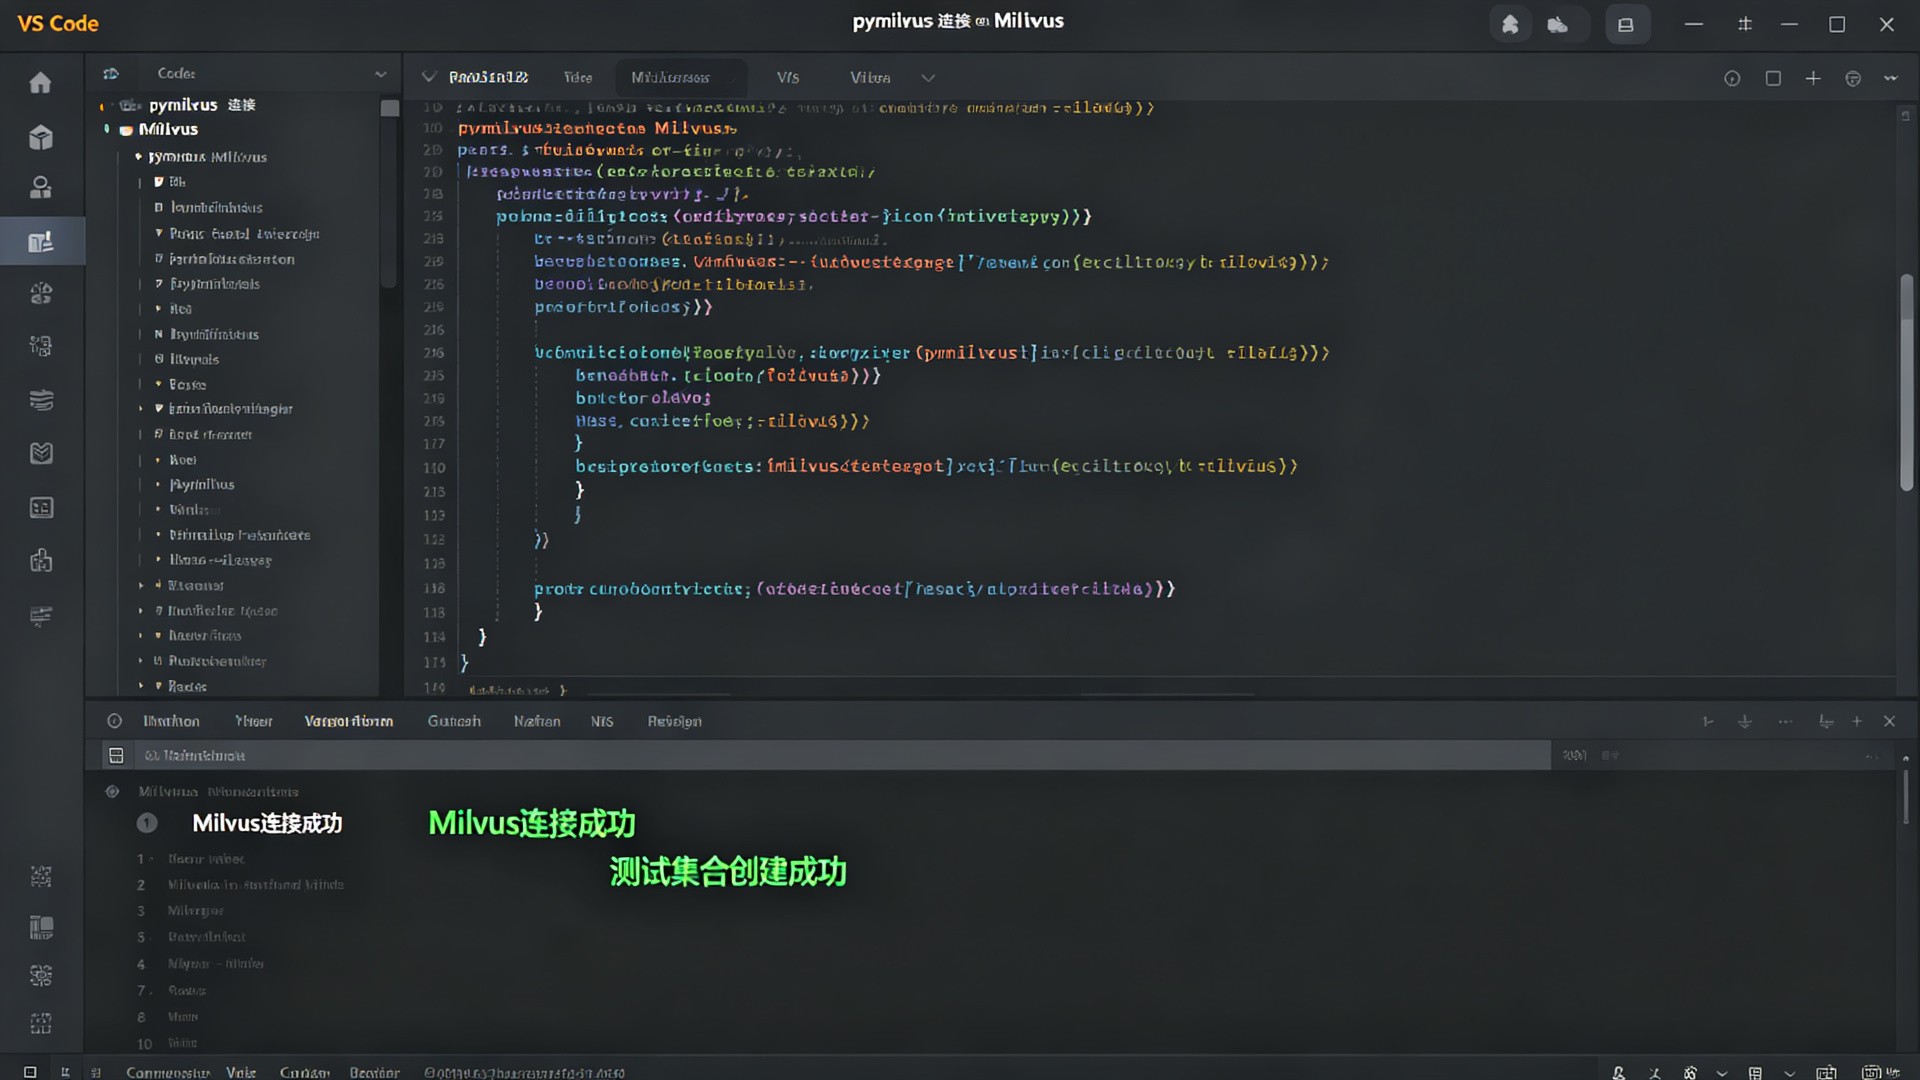
Task: Open the stacked layers icon in activity bar
Action: [x=41, y=400]
